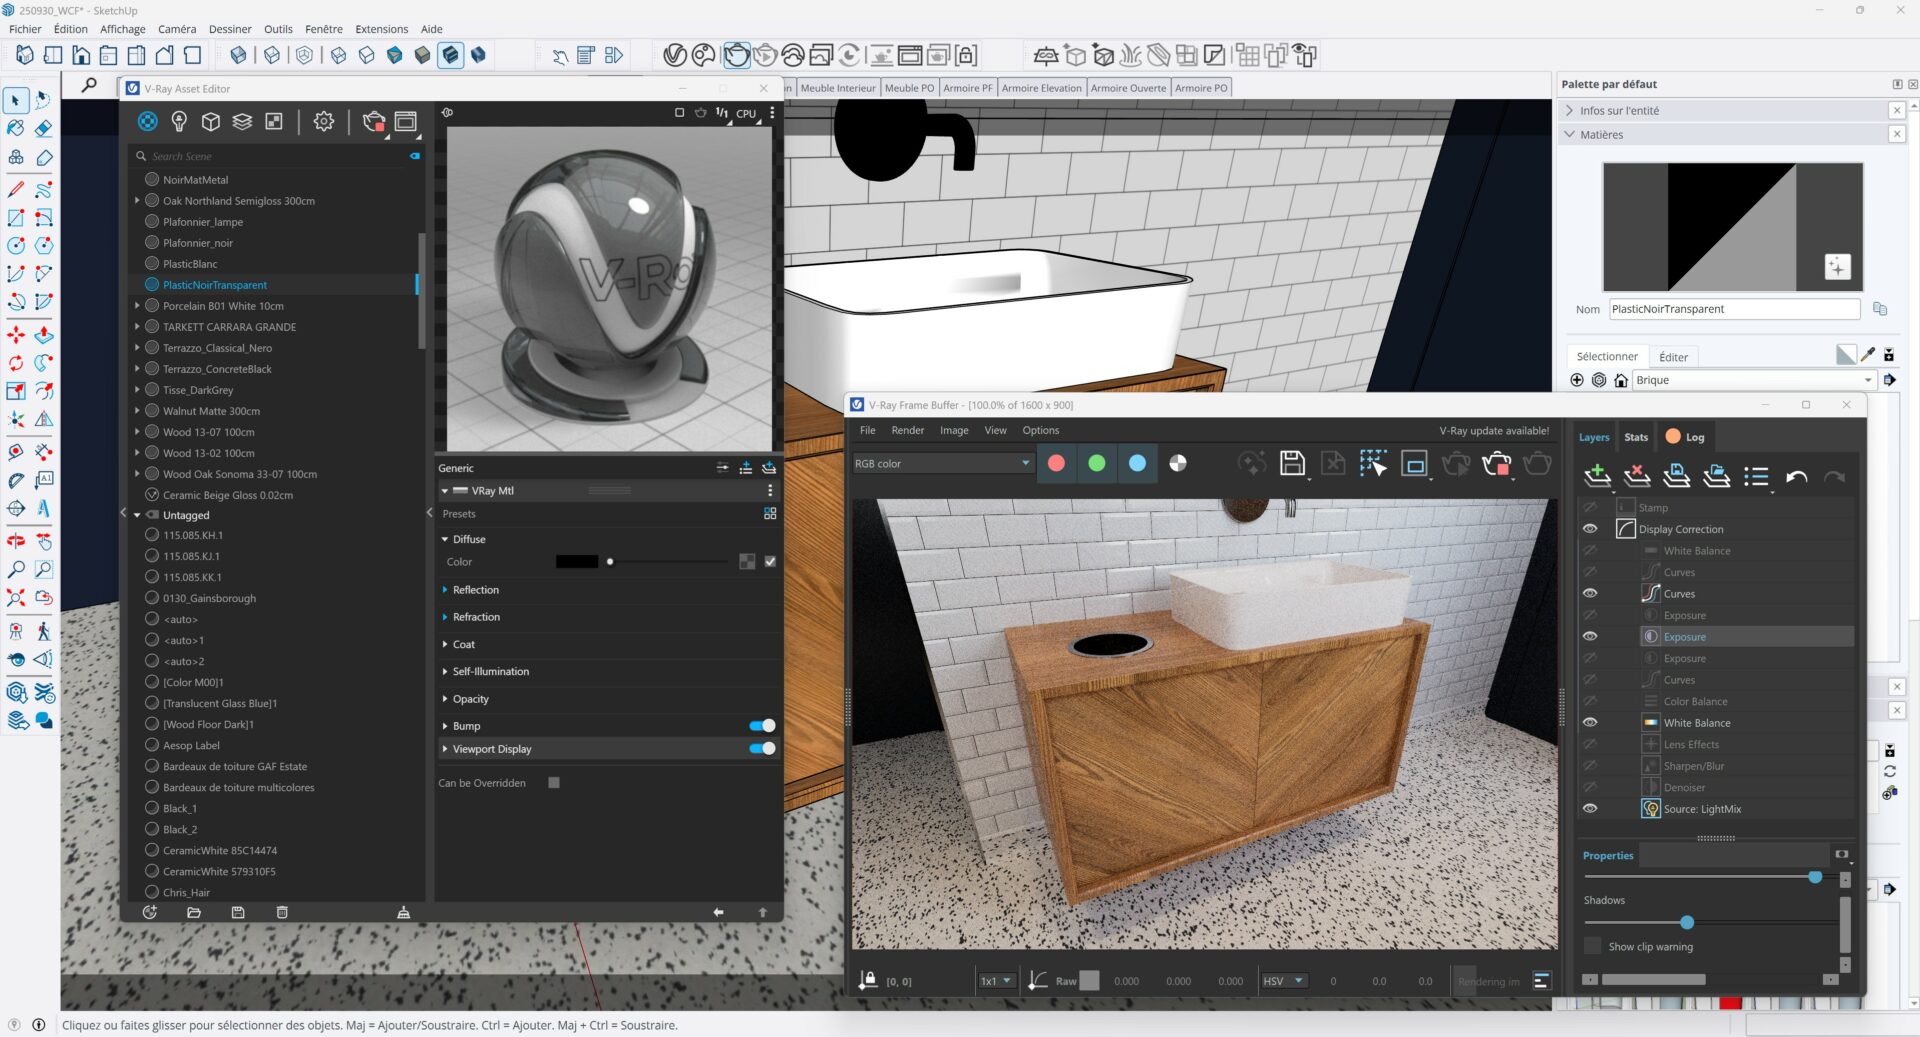
Task: Switch to the Éditer tab in Matières
Action: [1673, 357]
